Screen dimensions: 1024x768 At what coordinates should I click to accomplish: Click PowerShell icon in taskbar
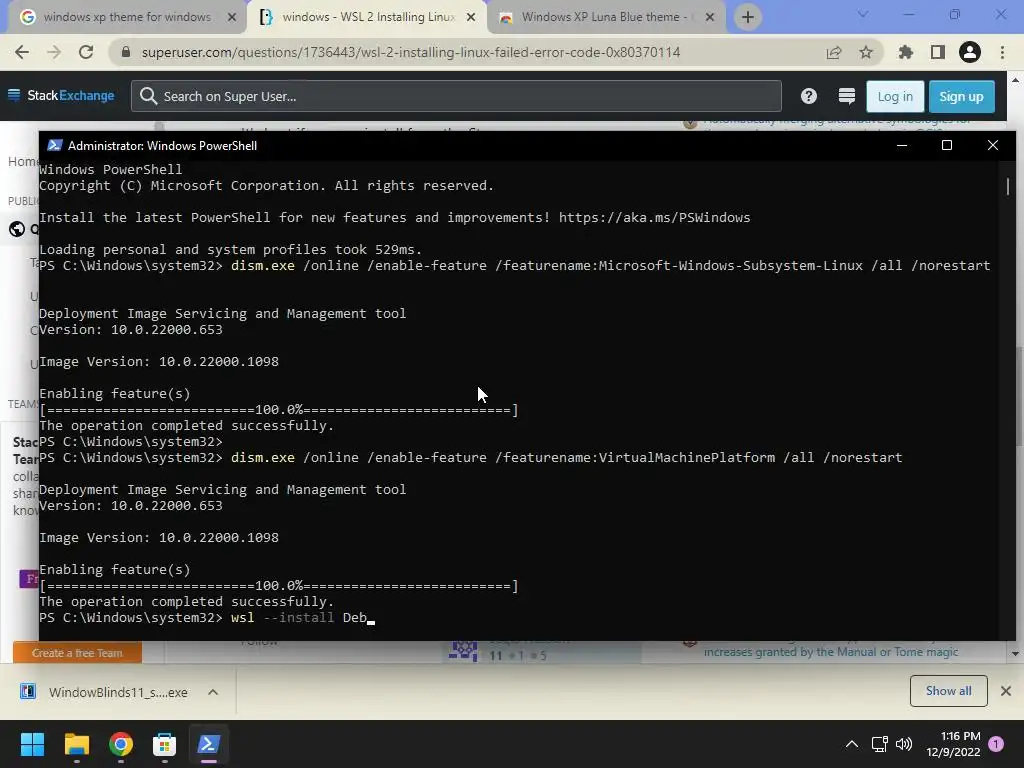(209, 744)
